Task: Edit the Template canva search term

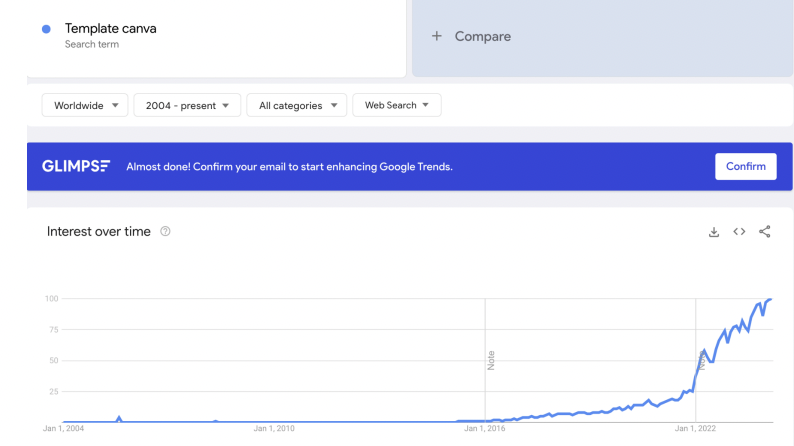Action: (x=110, y=29)
